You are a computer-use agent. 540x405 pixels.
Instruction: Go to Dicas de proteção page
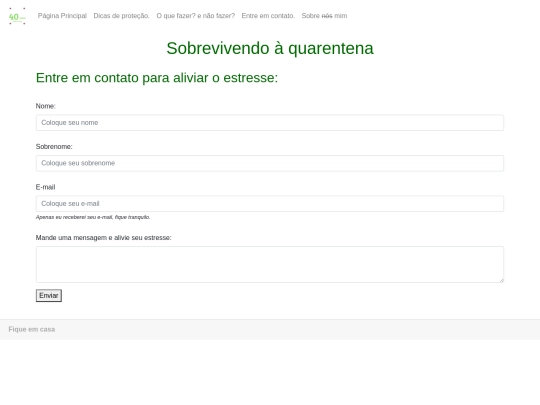pyautogui.click(x=122, y=16)
